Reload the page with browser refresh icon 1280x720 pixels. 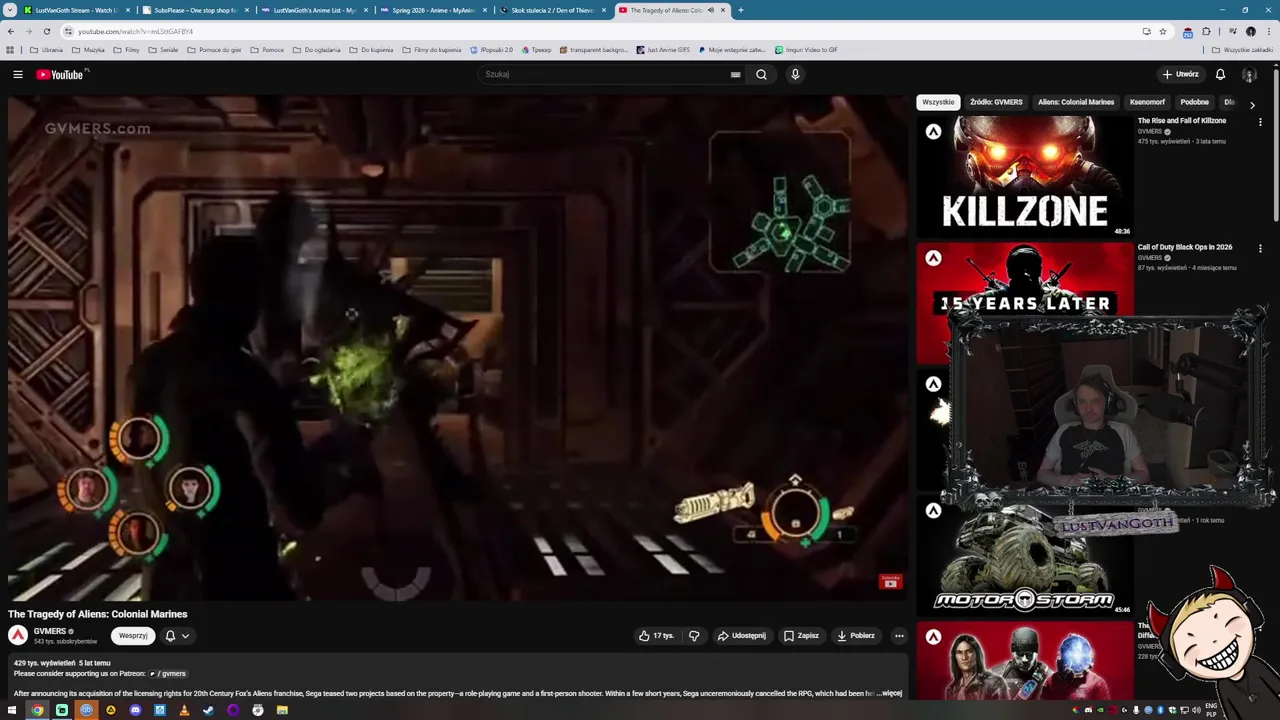click(x=46, y=31)
